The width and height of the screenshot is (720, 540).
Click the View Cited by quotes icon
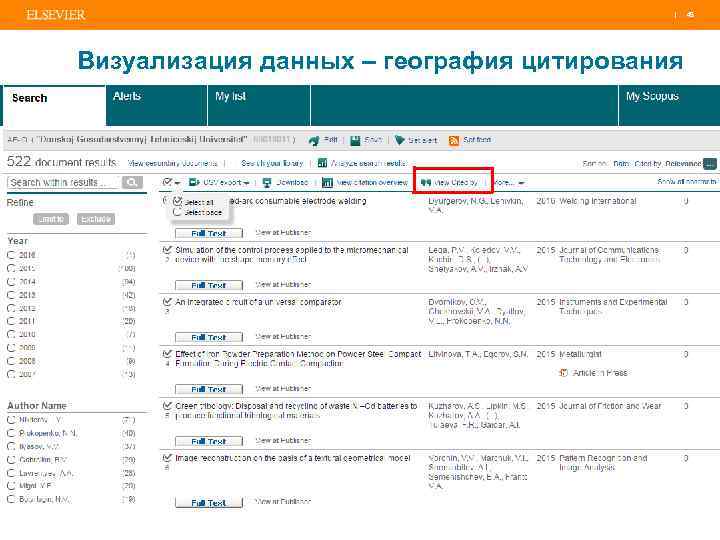point(426,182)
